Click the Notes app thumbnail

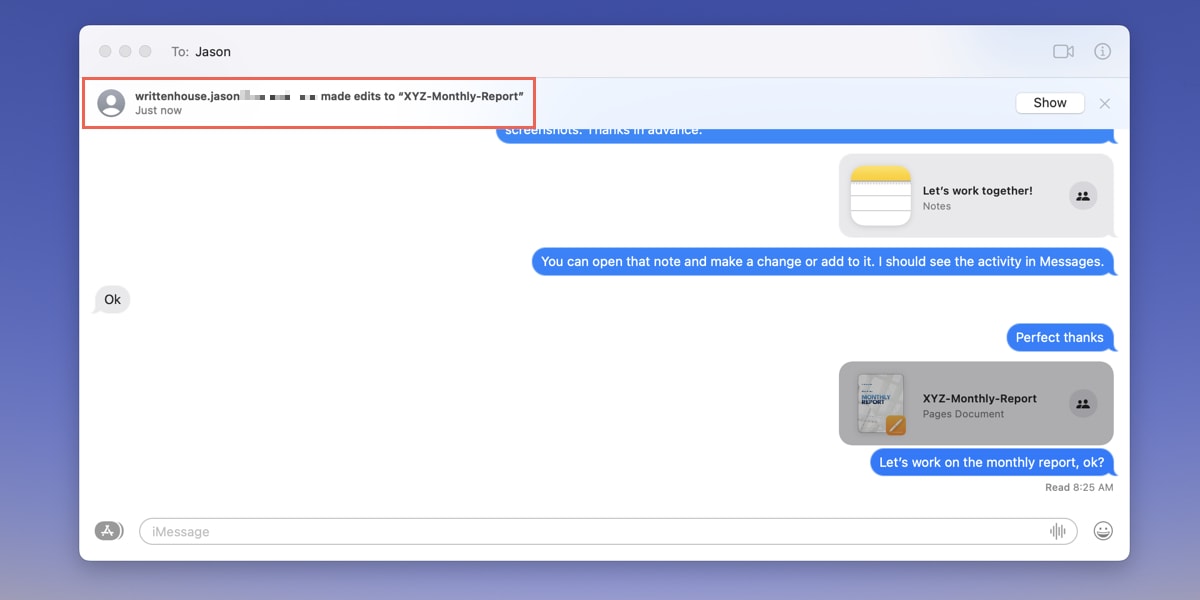click(880, 196)
